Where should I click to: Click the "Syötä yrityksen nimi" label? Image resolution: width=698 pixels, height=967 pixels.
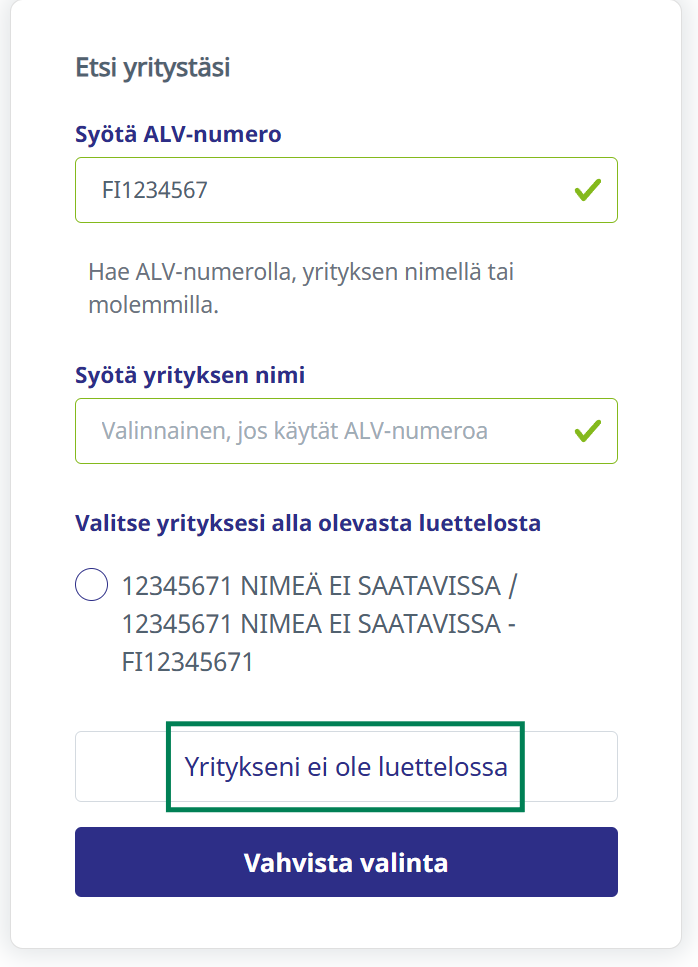(190, 375)
